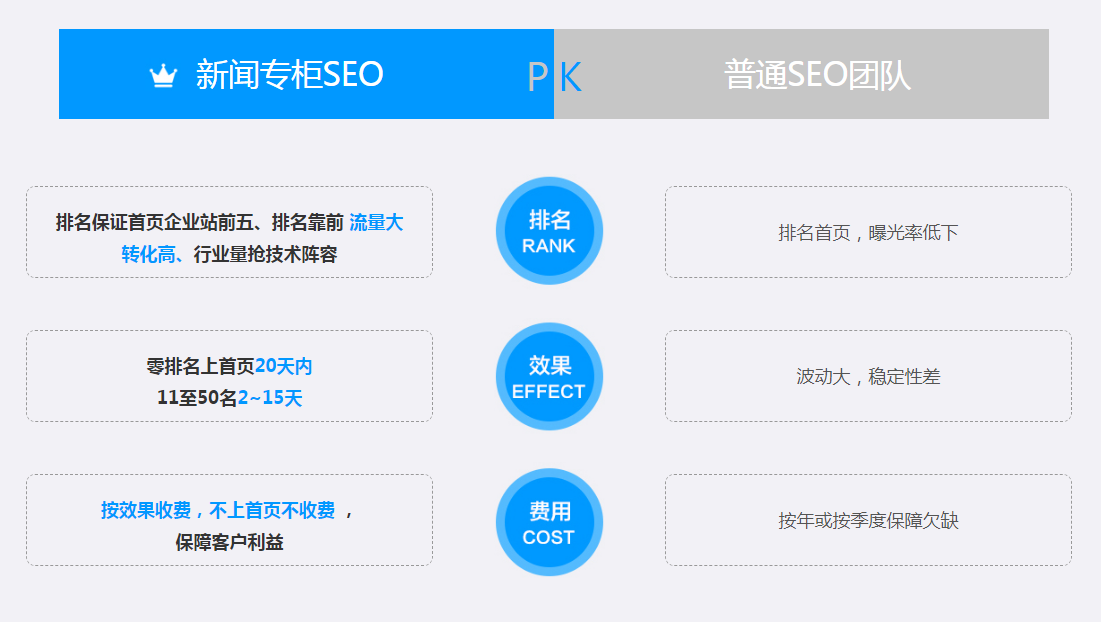Image resolution: width=1101 pixels, height=622 pixels.
Task: Select the 按年或按季度保障欠缺 box
Action: (868, 520)
